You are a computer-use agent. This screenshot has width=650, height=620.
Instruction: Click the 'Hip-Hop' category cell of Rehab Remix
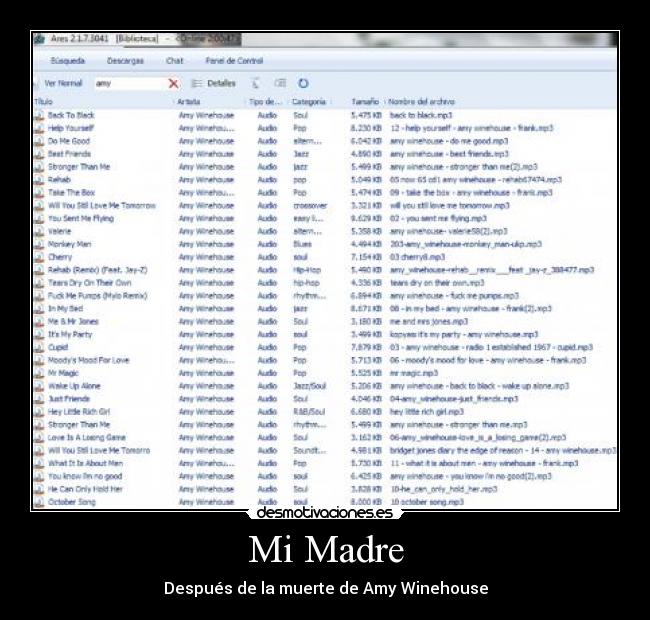(307, 270)
